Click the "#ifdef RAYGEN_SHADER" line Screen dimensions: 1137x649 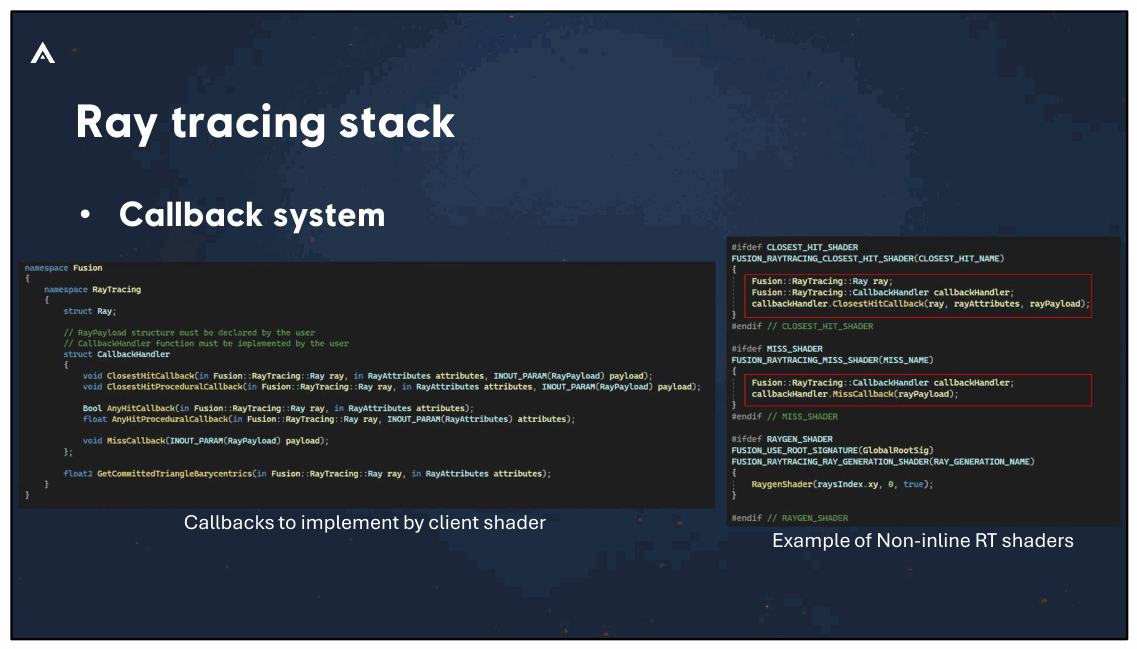(782, 439)
